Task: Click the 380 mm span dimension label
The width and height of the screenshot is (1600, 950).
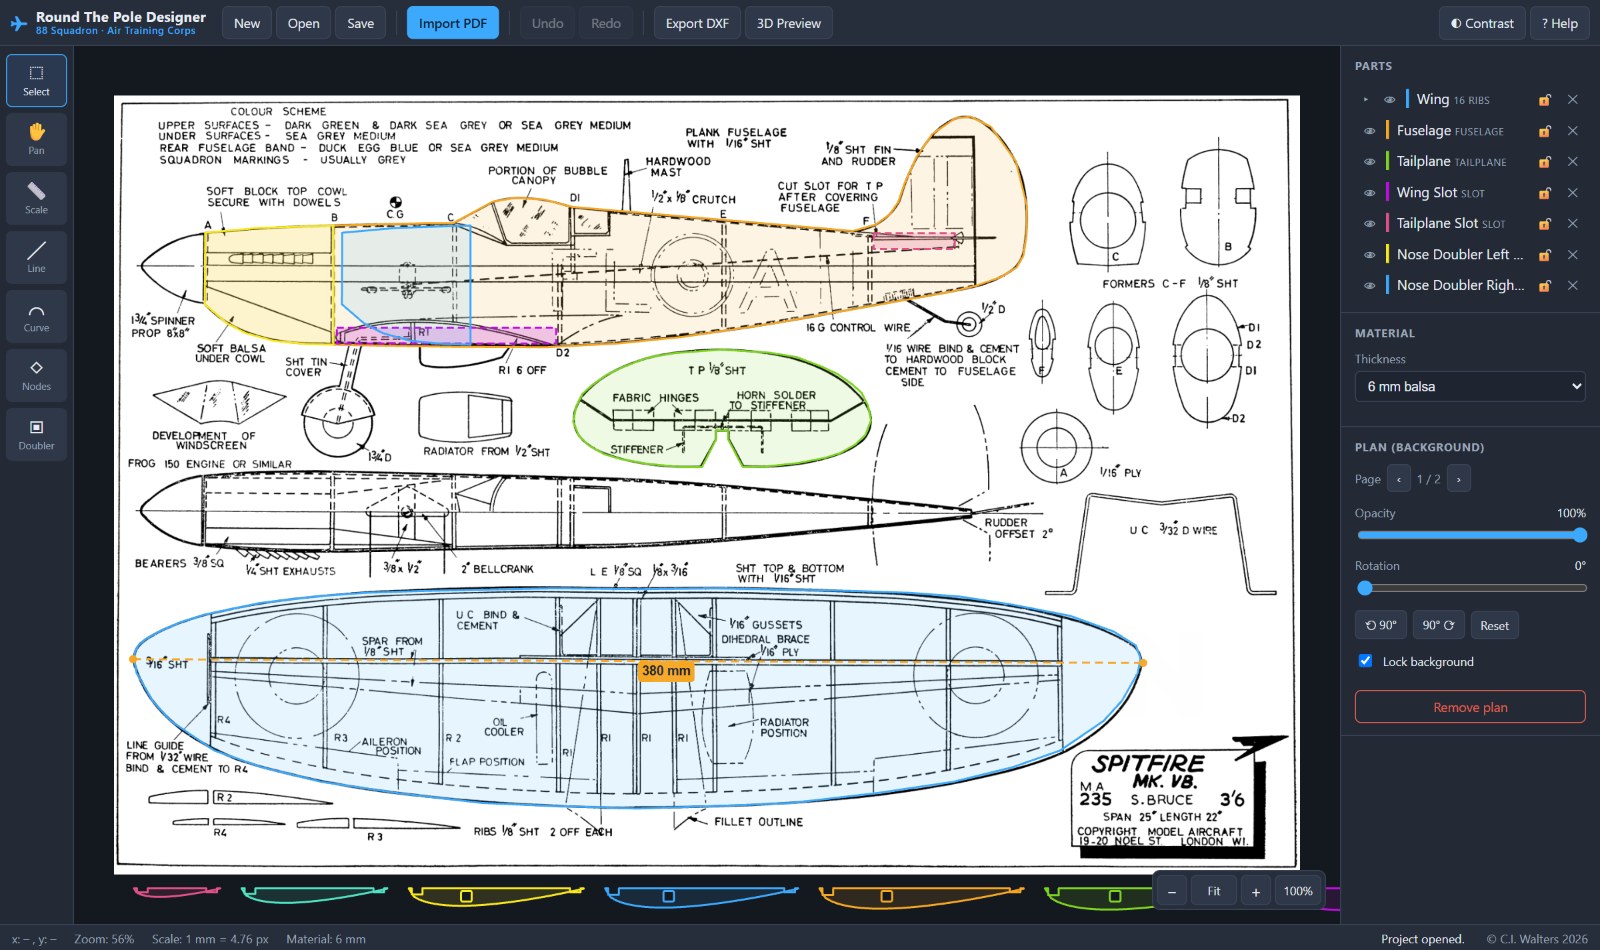Action: point(666,671)
